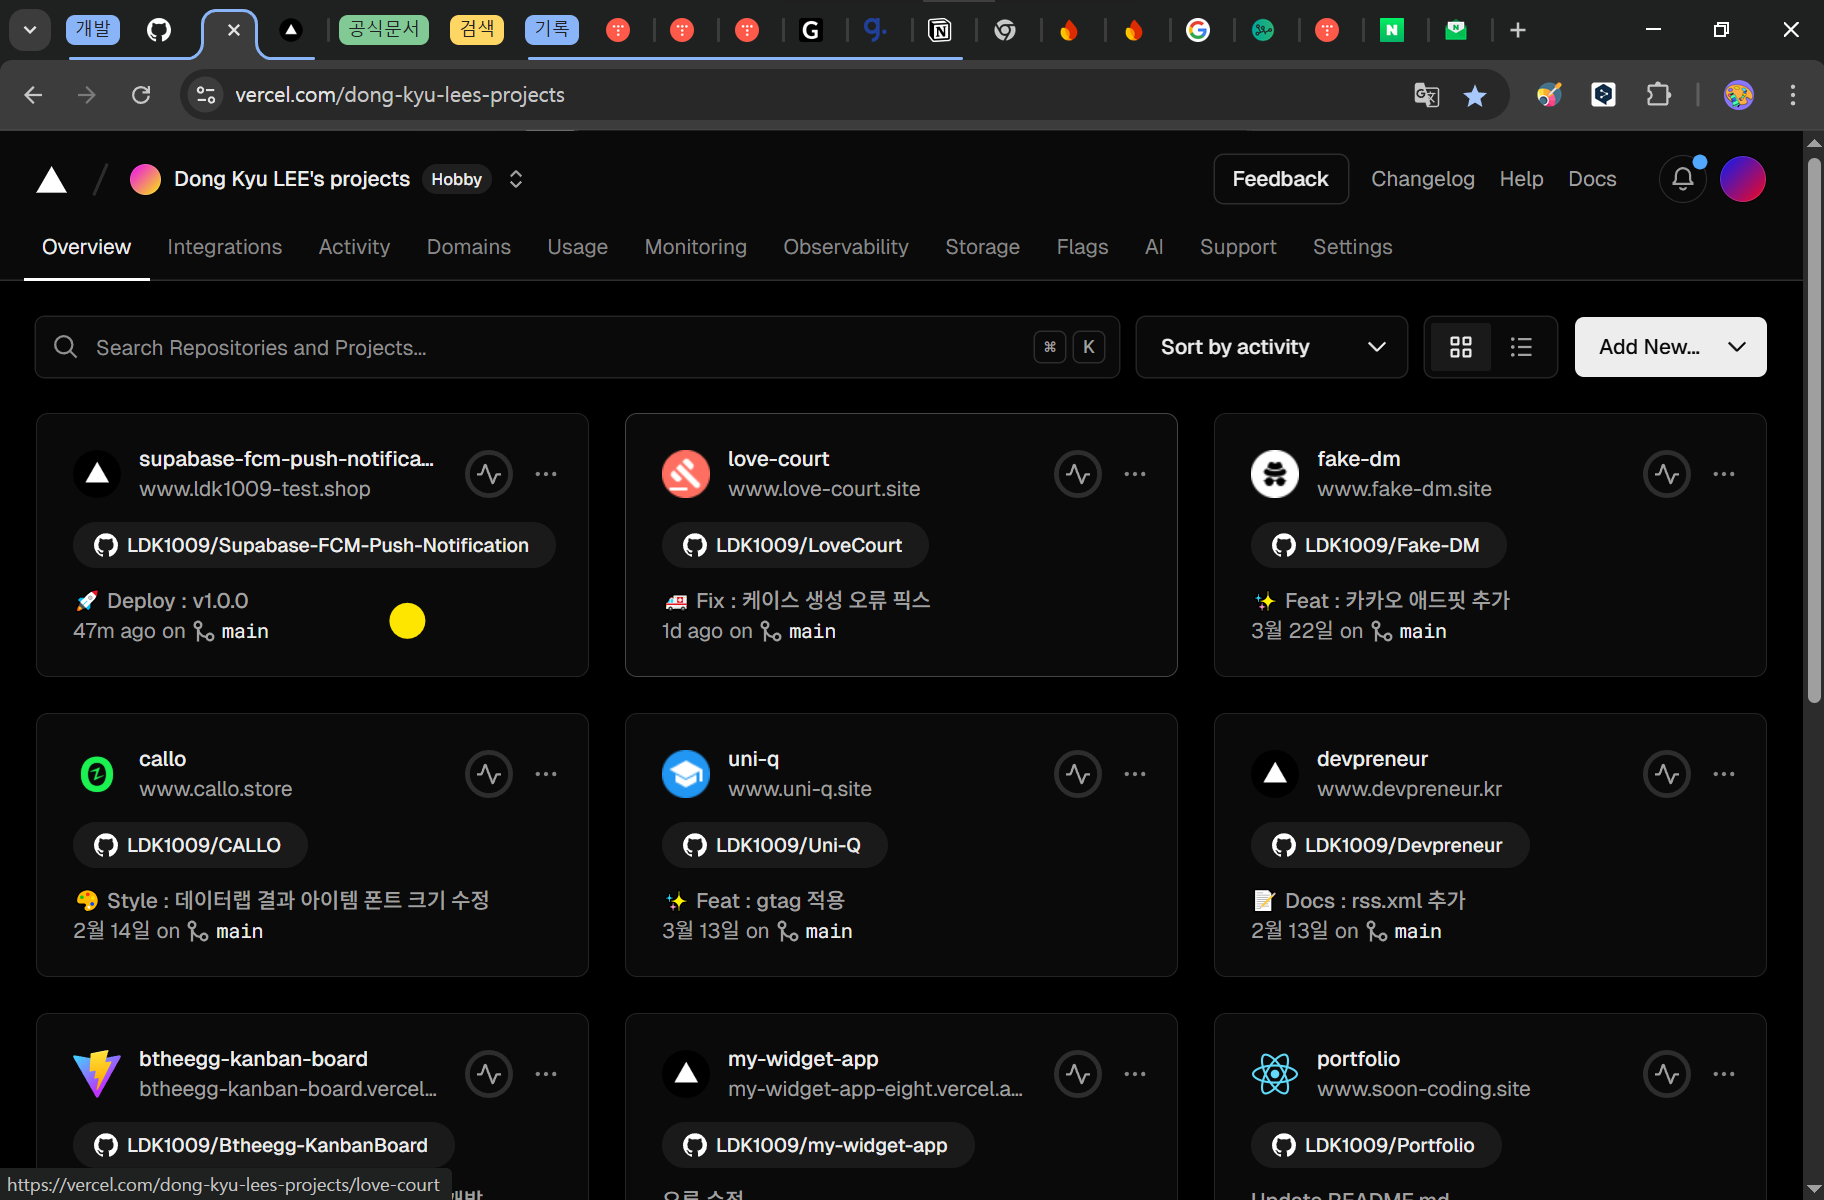1824x1200 pixels.
Task: Open more options menu for love-court
Action: [1135, 474]
